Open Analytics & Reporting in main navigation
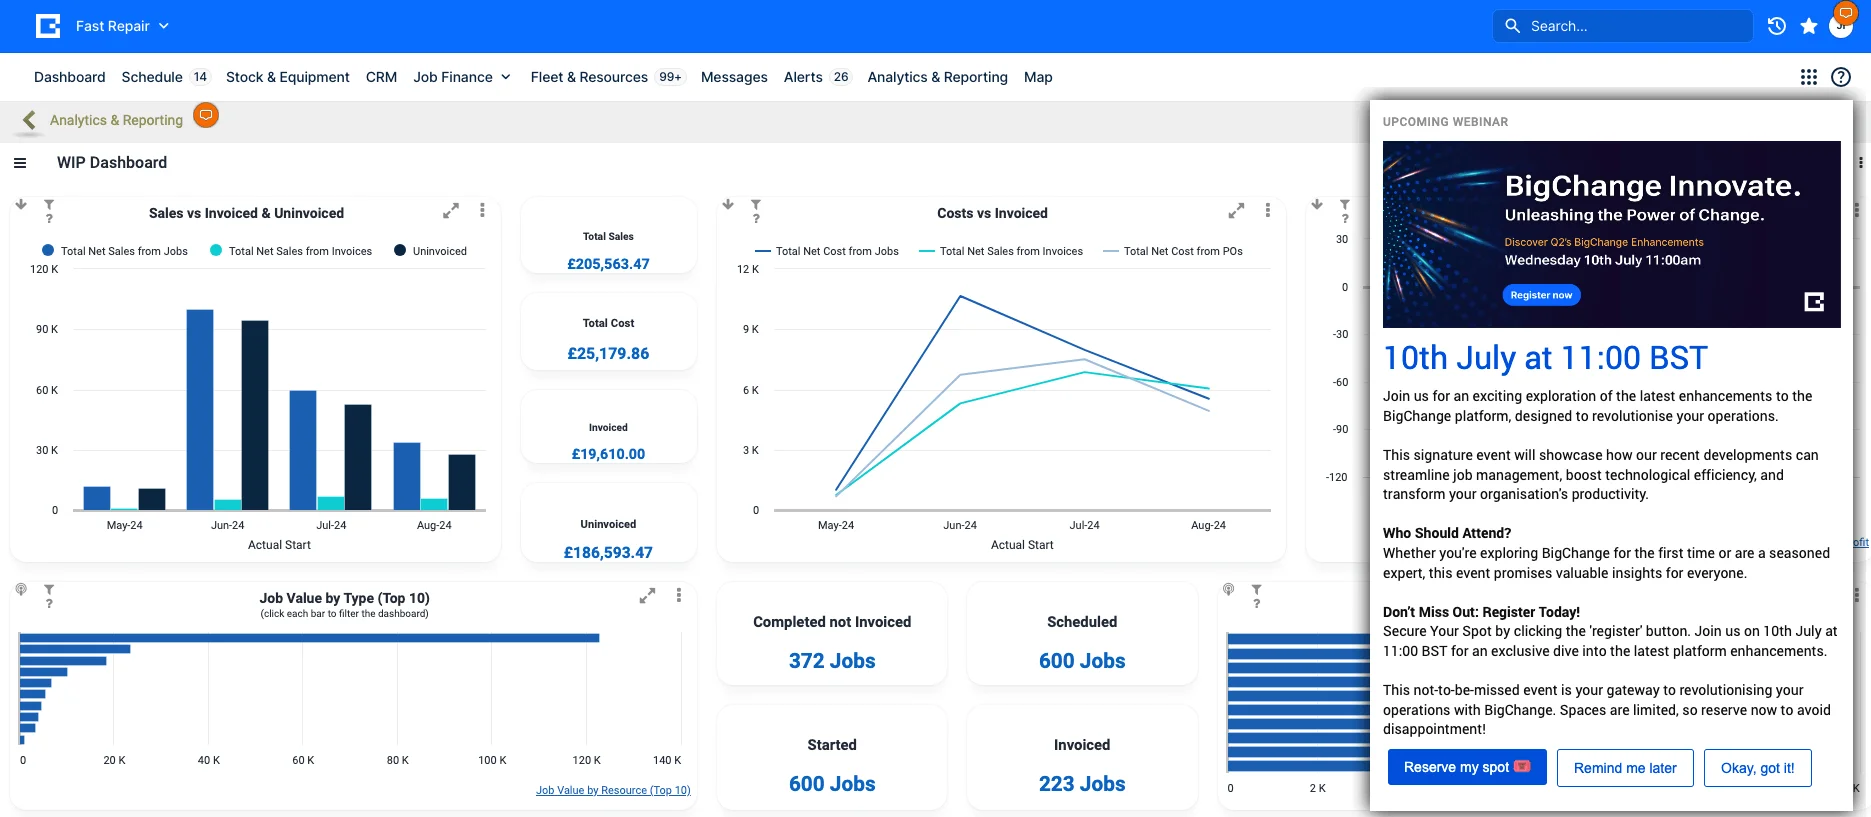 (937, 77)
